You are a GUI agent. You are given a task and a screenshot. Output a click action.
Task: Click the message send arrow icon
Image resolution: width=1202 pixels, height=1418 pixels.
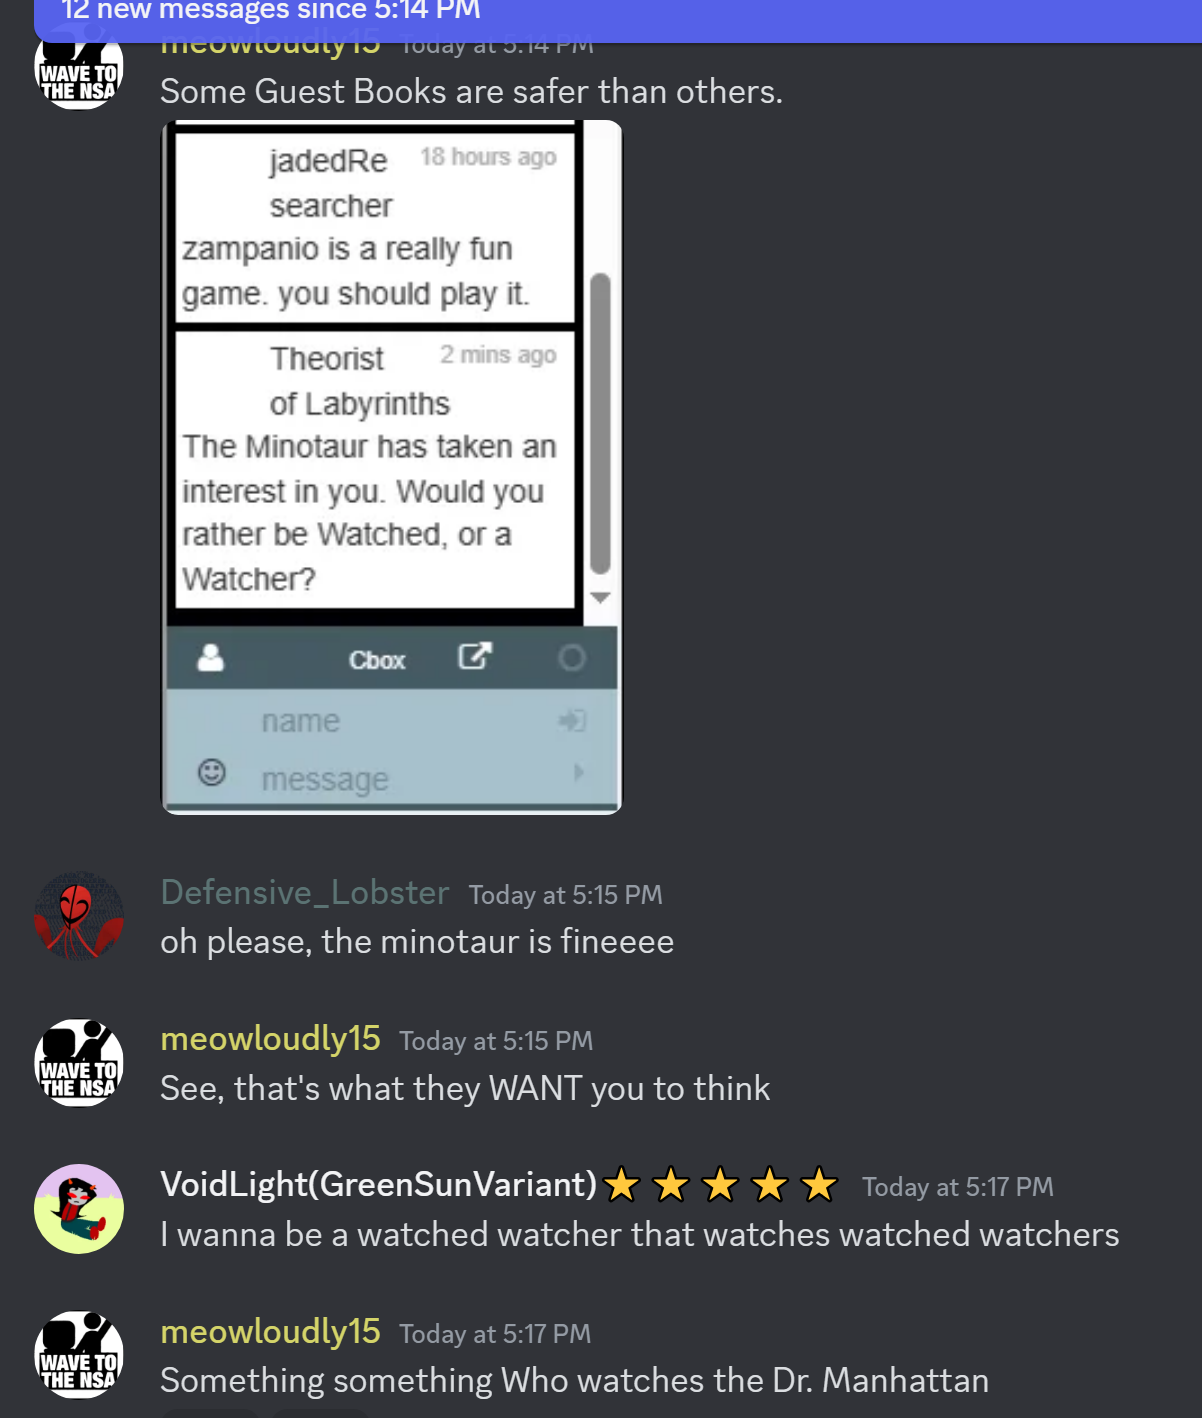(578, 772)
